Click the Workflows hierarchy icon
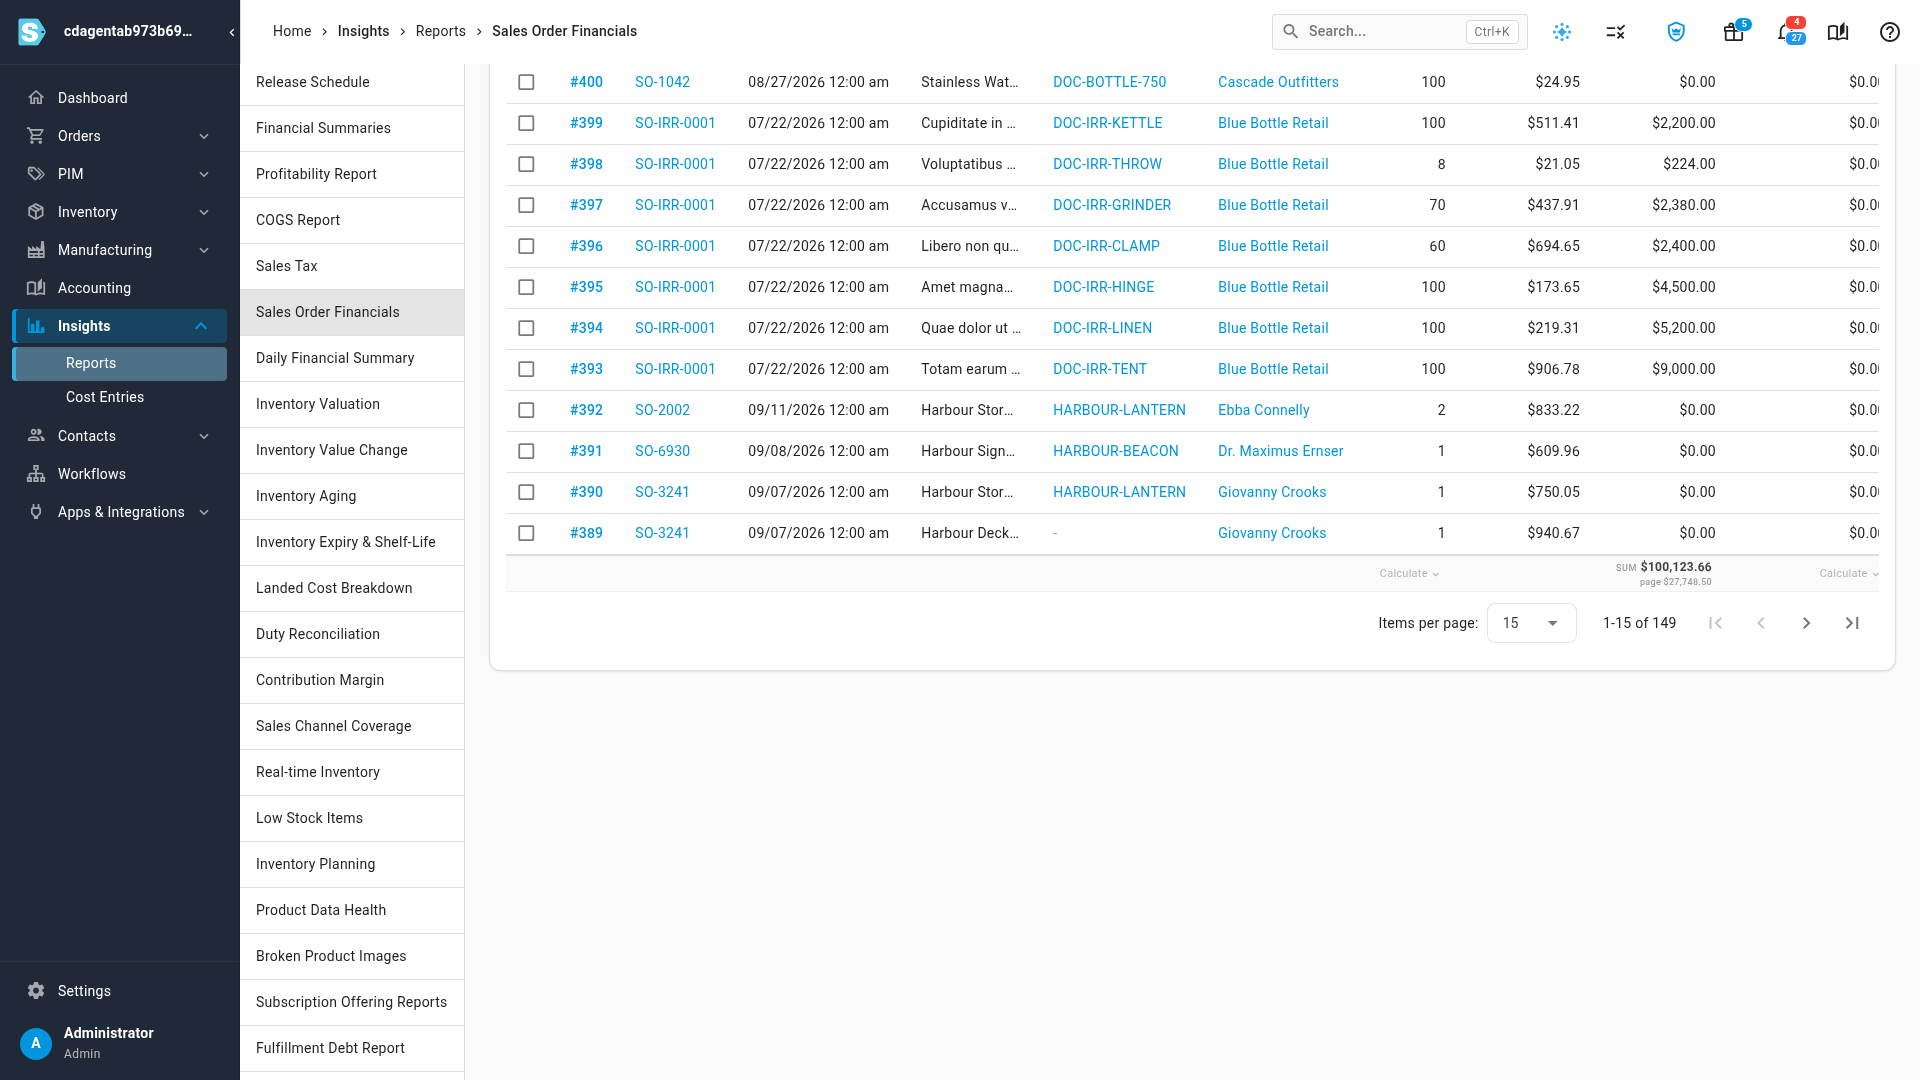 [x=36, y=474]
